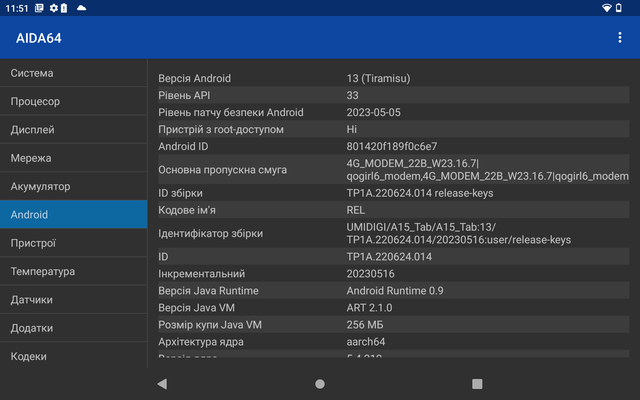Image resolution: width=640 pixels, height=400 pixels.
Task: Tap the news notification icon beside the clock
Action: pos(39,8)
